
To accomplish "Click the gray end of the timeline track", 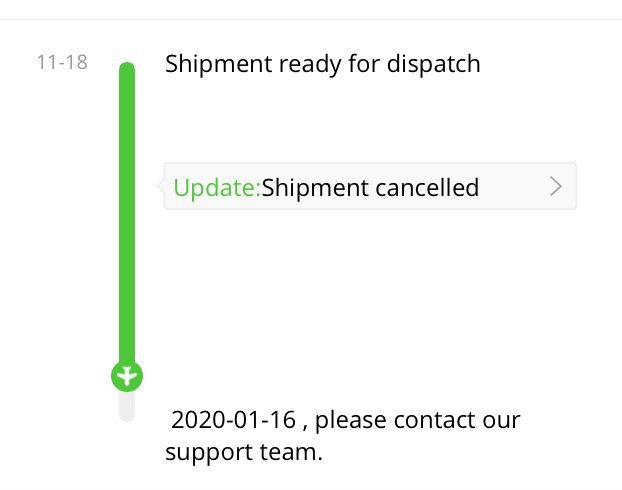I will tap(126, 407).
